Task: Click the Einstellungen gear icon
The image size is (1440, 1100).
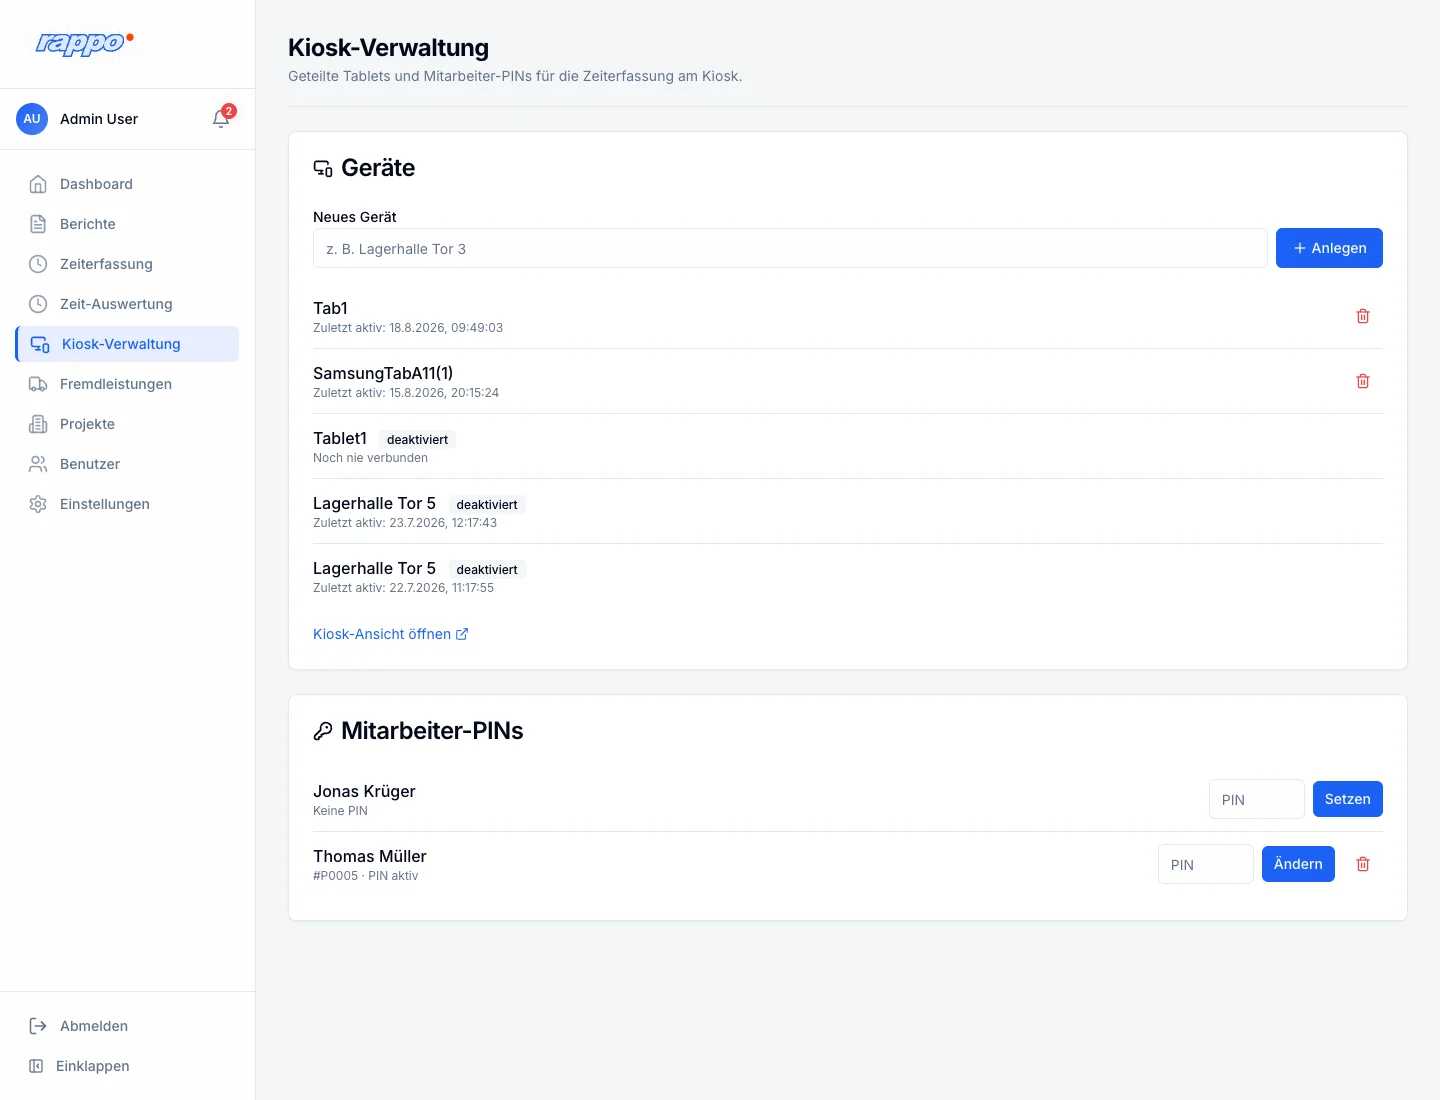Action: [x=38, y=504]
